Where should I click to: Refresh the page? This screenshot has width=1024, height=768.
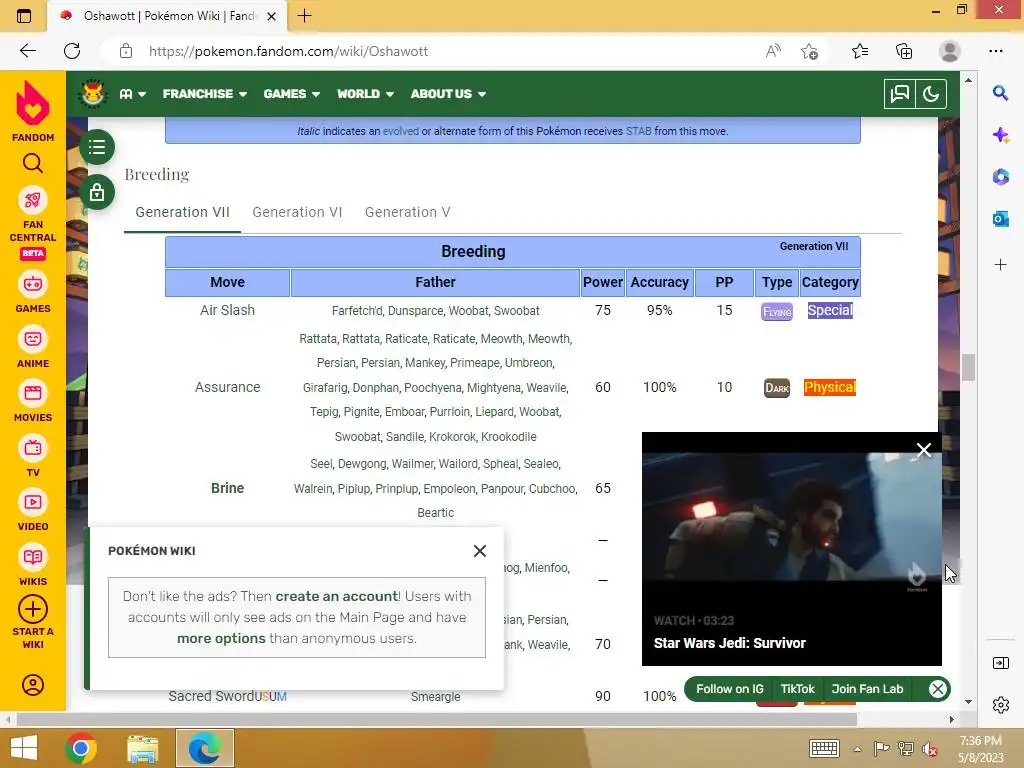[72, 51]
